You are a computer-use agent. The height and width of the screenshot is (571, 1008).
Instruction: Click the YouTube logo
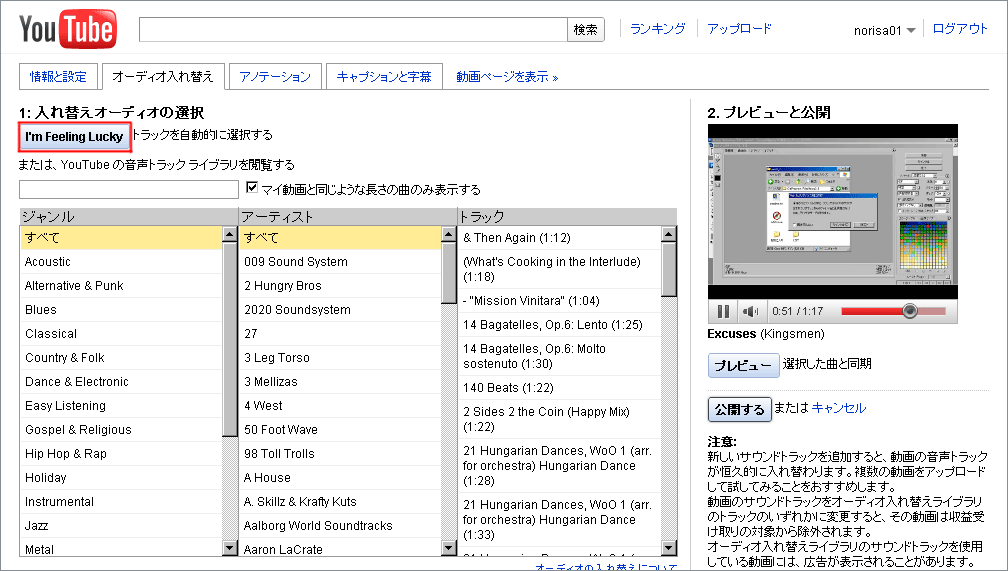68,29
